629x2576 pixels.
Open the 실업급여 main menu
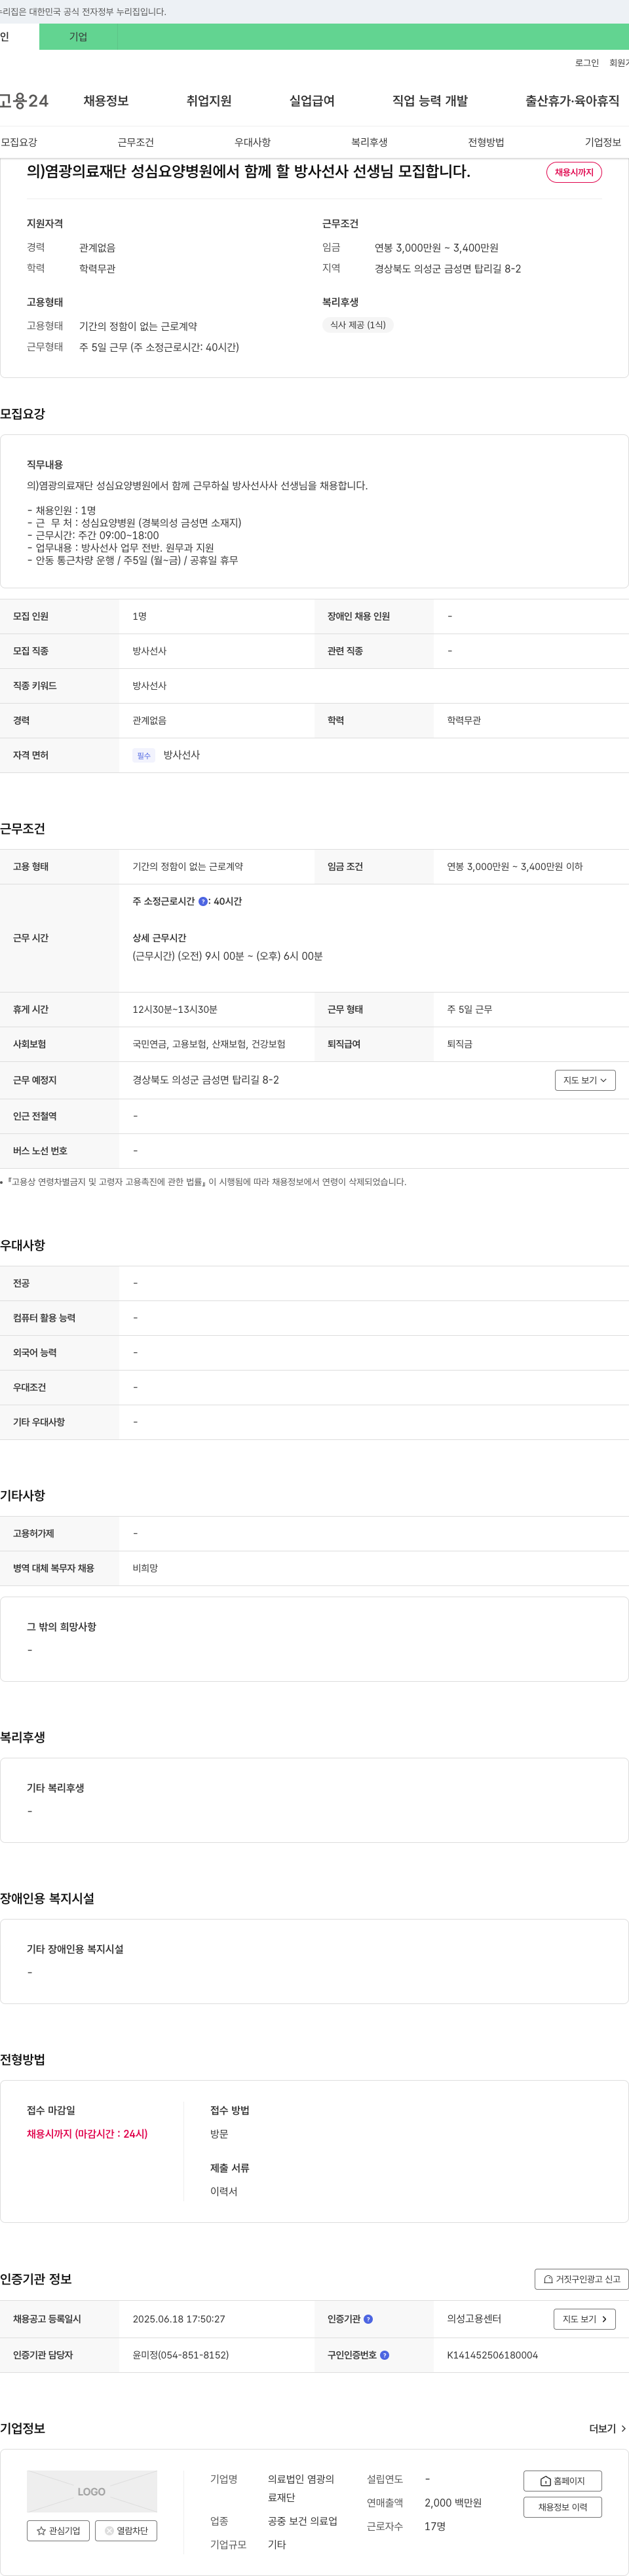312,101
